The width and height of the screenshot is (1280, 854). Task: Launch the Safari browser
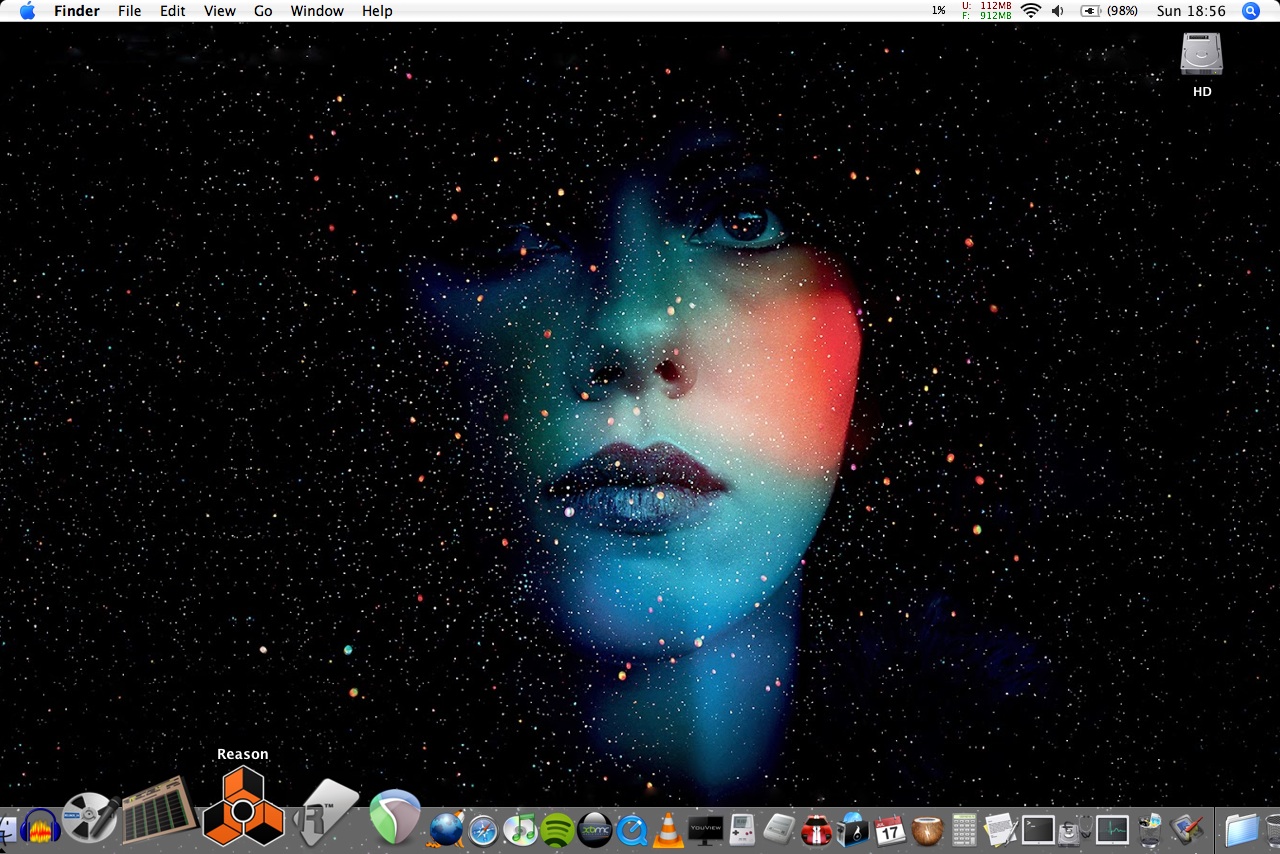[x=482, y=830]
